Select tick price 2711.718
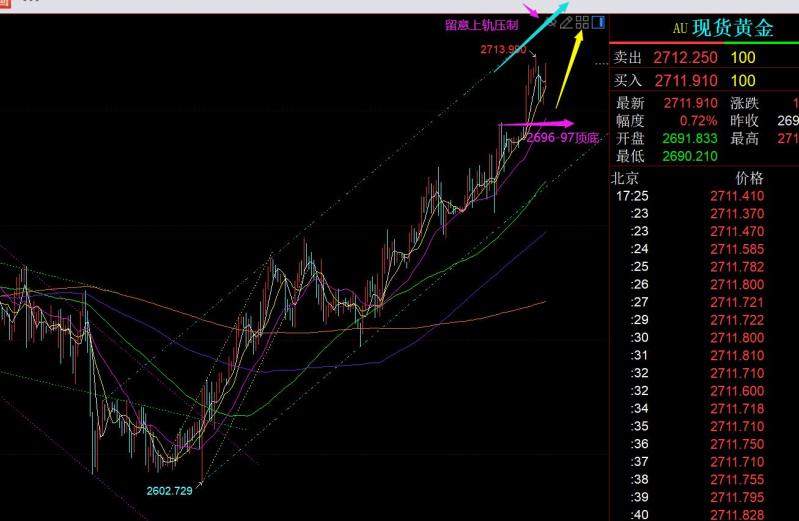This screenshot has width=799, height=521. click(737, 409)
